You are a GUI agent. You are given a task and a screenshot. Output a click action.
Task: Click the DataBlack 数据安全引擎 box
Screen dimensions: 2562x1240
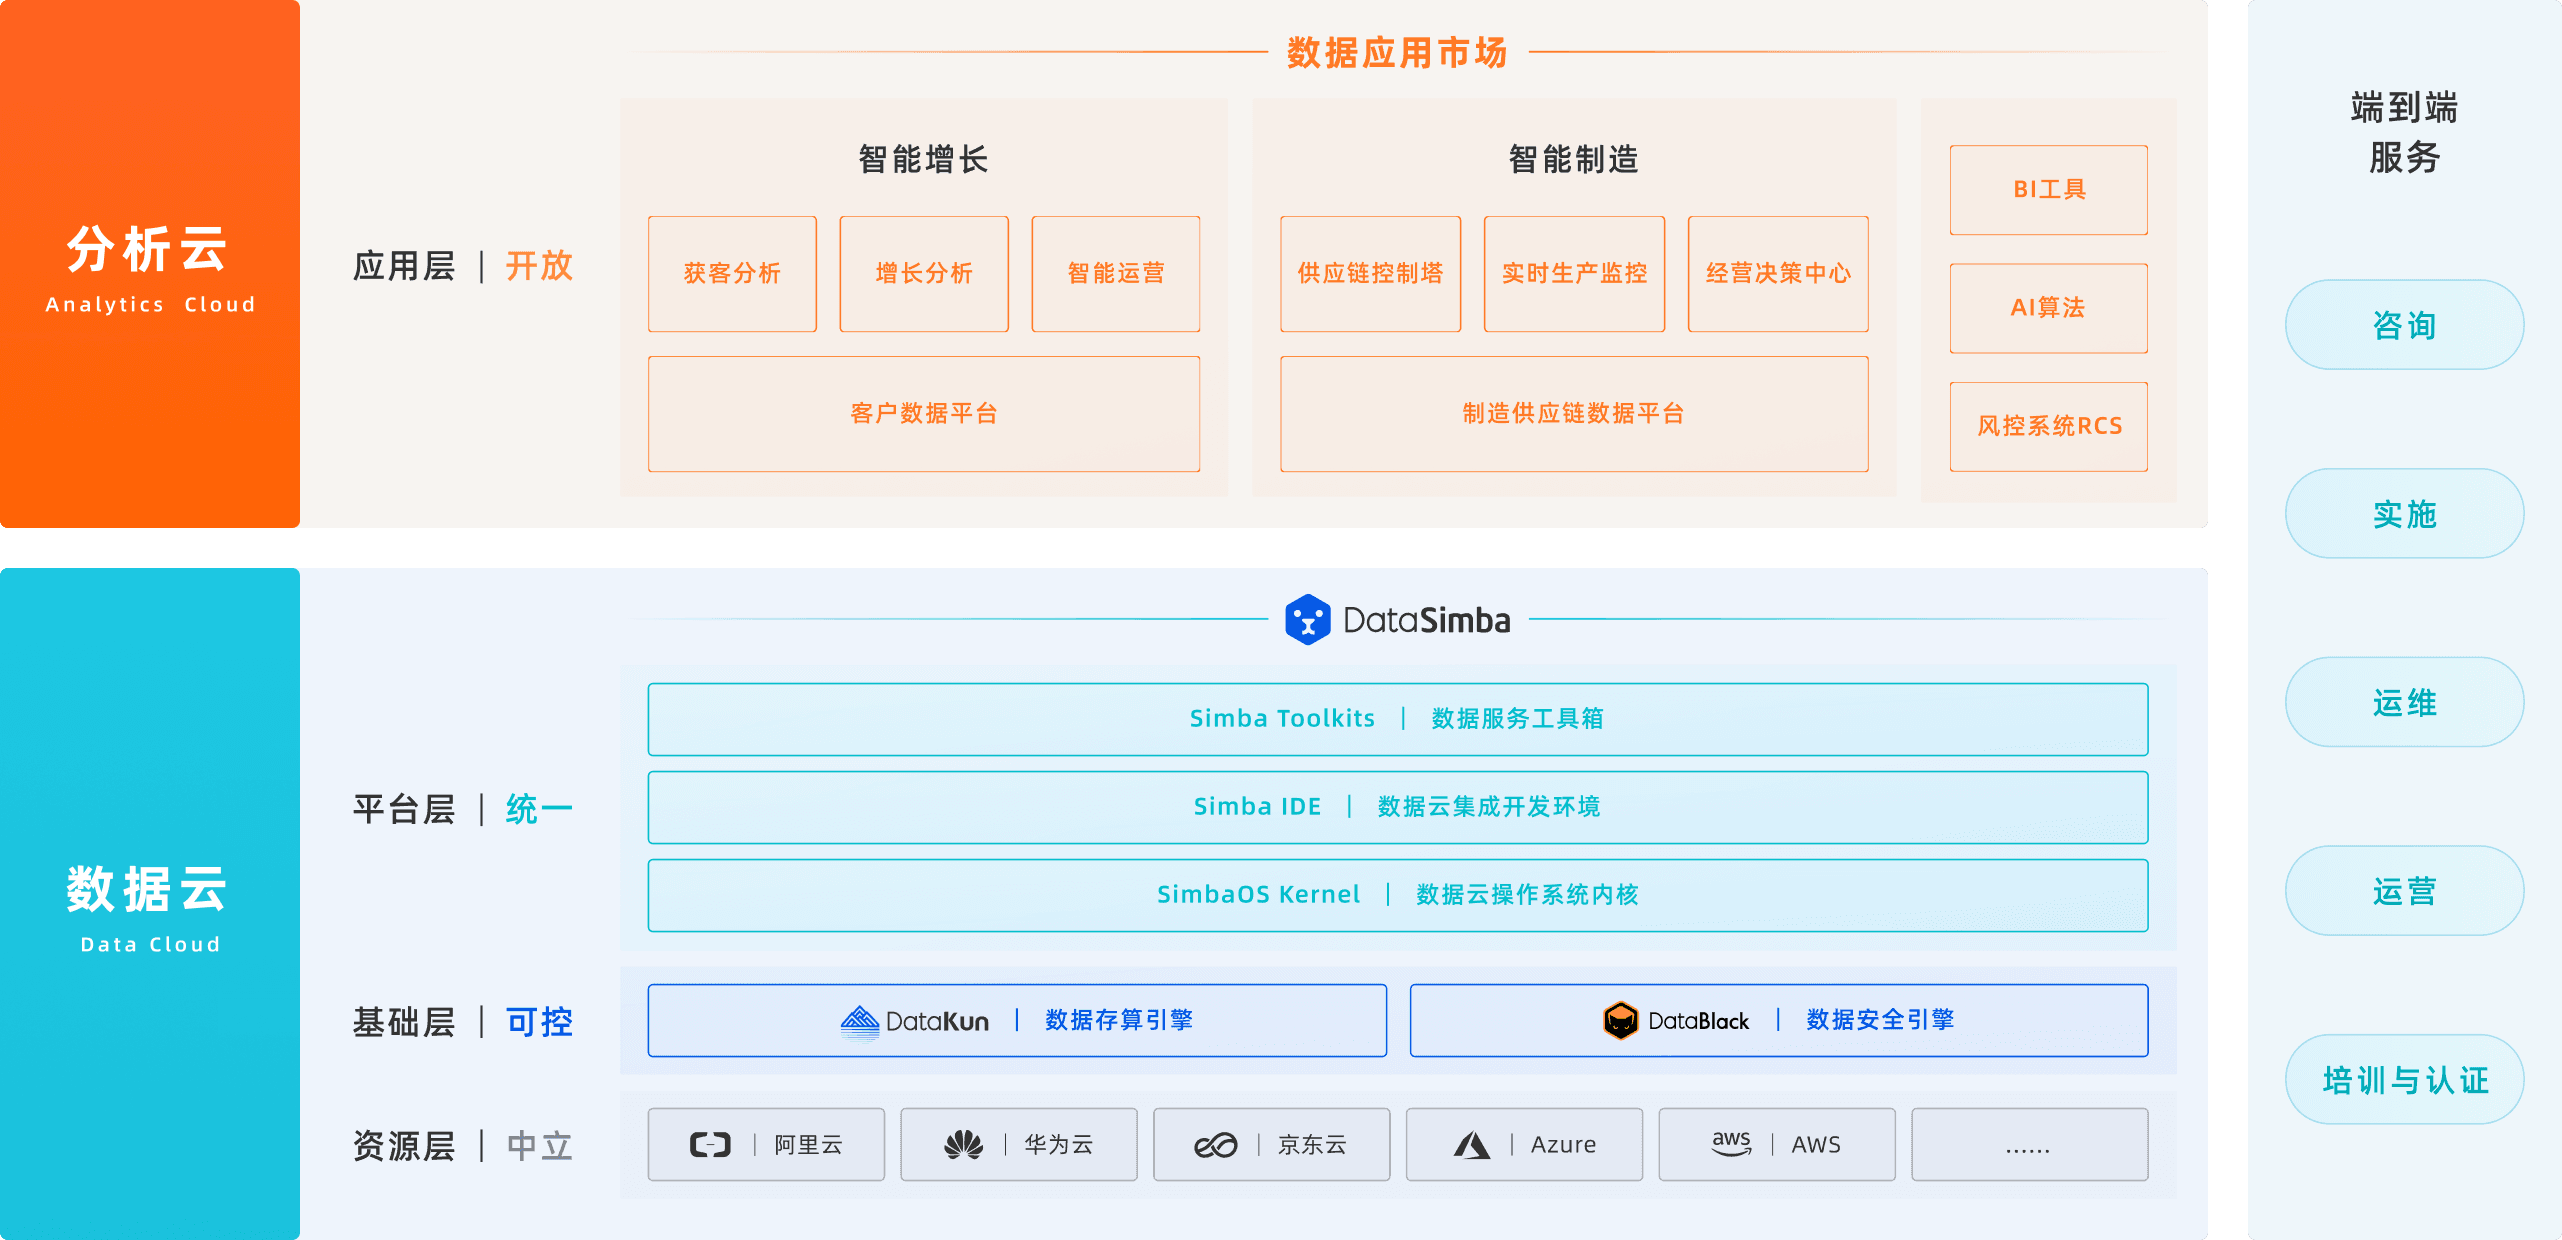pyautogui.click(x=1779, y=1021)
